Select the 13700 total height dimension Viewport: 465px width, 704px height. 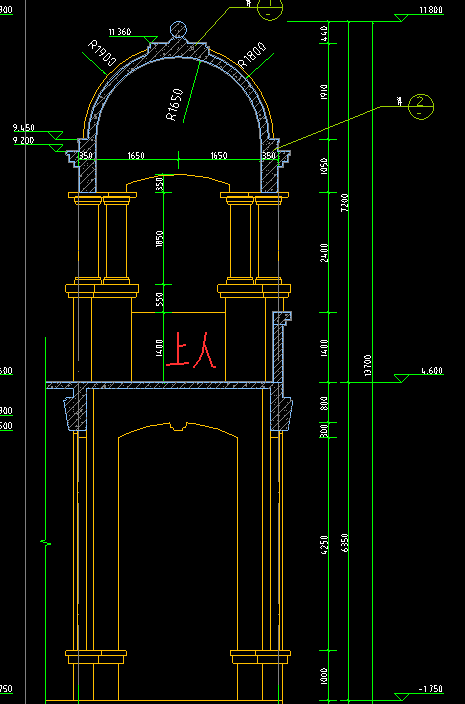pyautogui.click(x=368, y=365)
